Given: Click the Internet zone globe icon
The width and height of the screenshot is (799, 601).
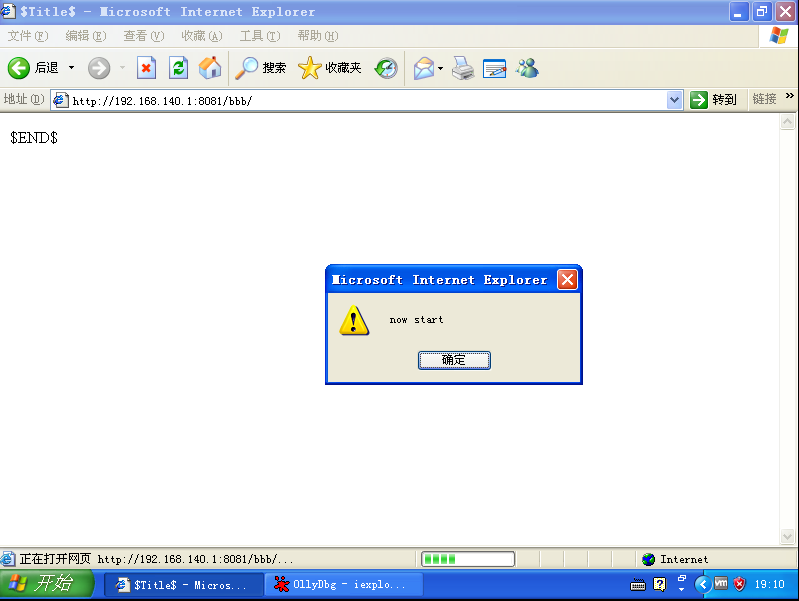Looking at the screenshot, I should [649, 559].
